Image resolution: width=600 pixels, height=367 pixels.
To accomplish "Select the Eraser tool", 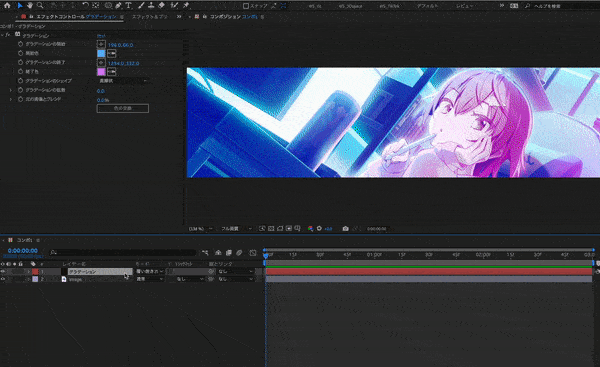I will [x=161, y=5].
